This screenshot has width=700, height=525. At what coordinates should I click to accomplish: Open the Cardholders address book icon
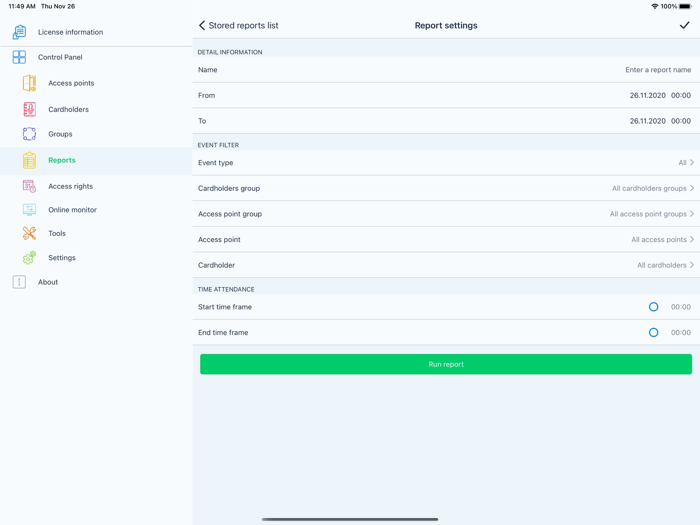pos(29,109)
